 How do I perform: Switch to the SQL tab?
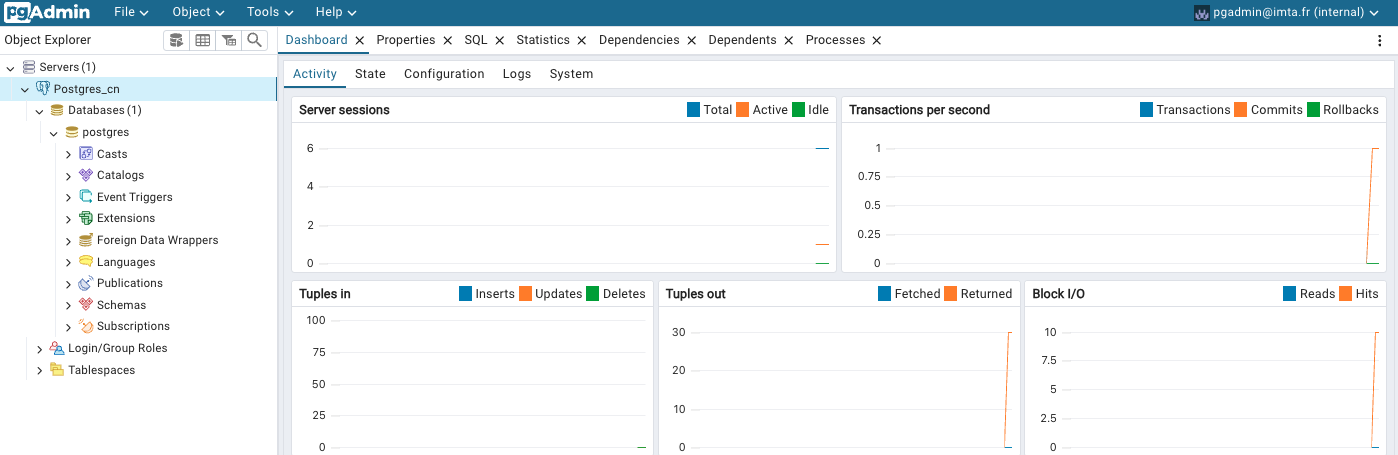pos(476,40)
